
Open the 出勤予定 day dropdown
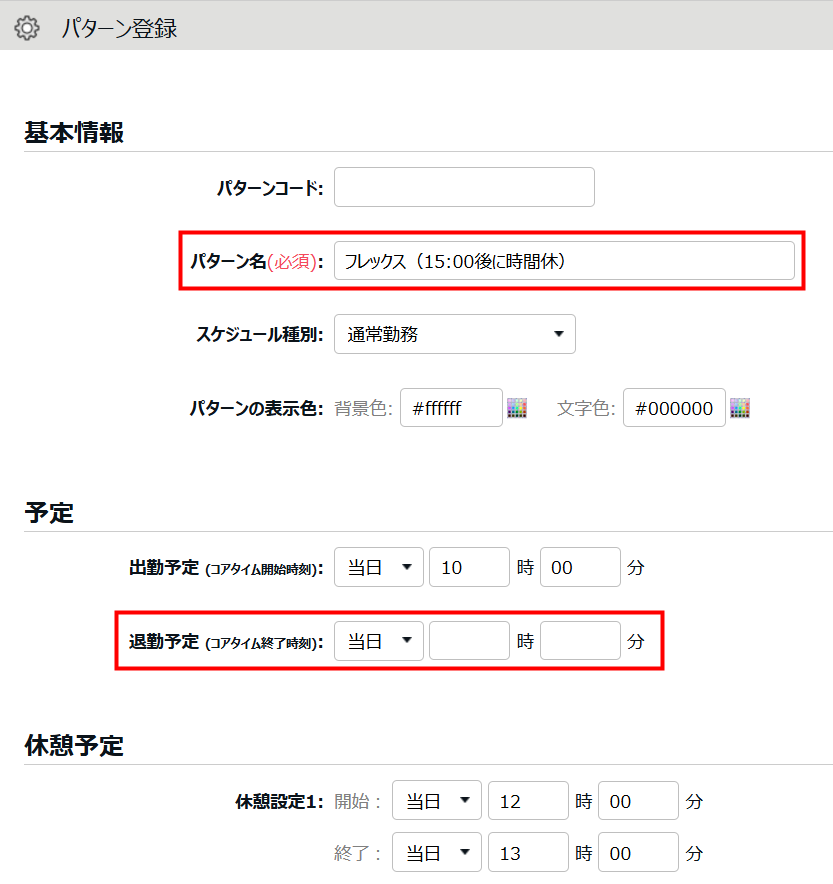click(x=378, y=567)
